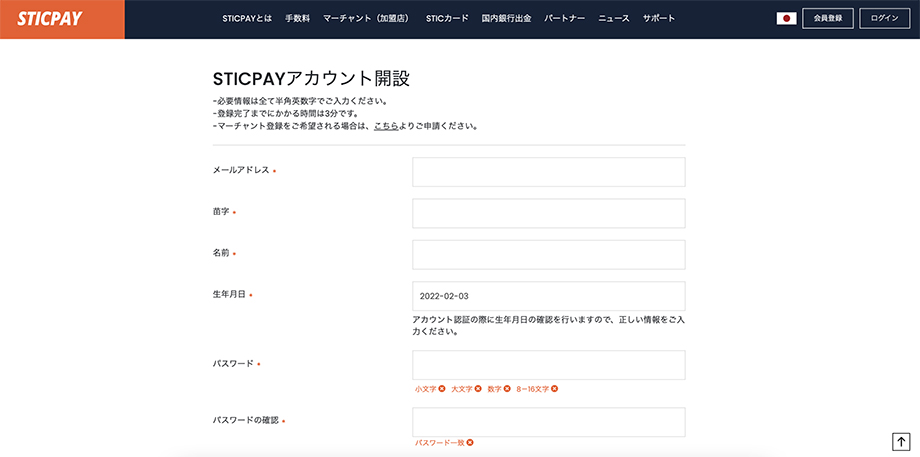
Task: Click the 生年月日 date field
Action: click(549, 296)
